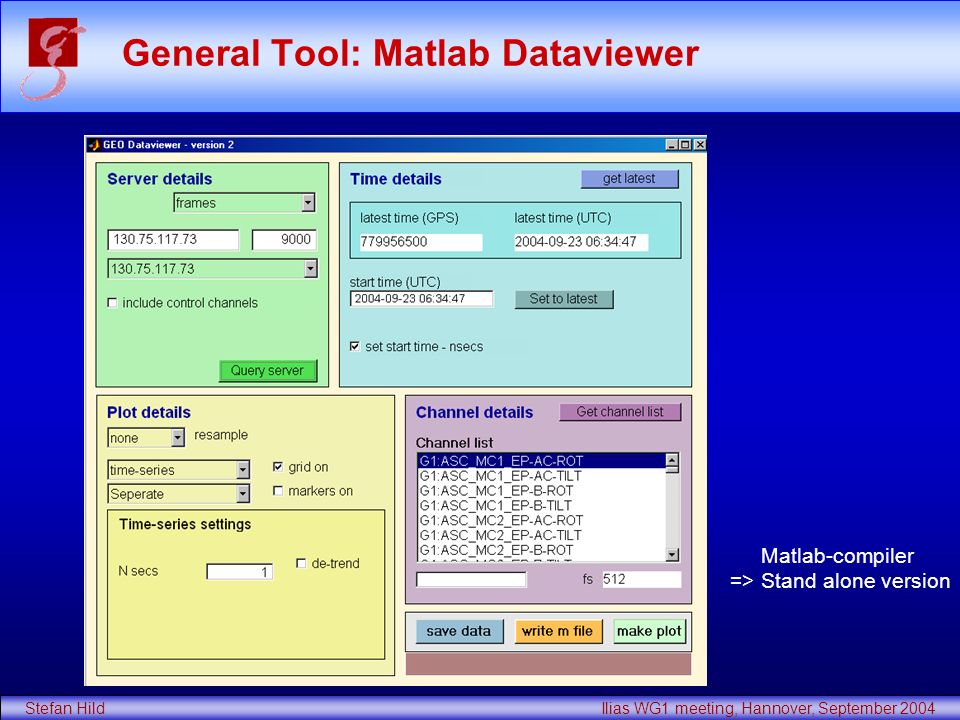Image resolution: width=960 pixels, height=720 pixels.
Task: Click the empty field below Channel list
Action: (x=471, y=579)
